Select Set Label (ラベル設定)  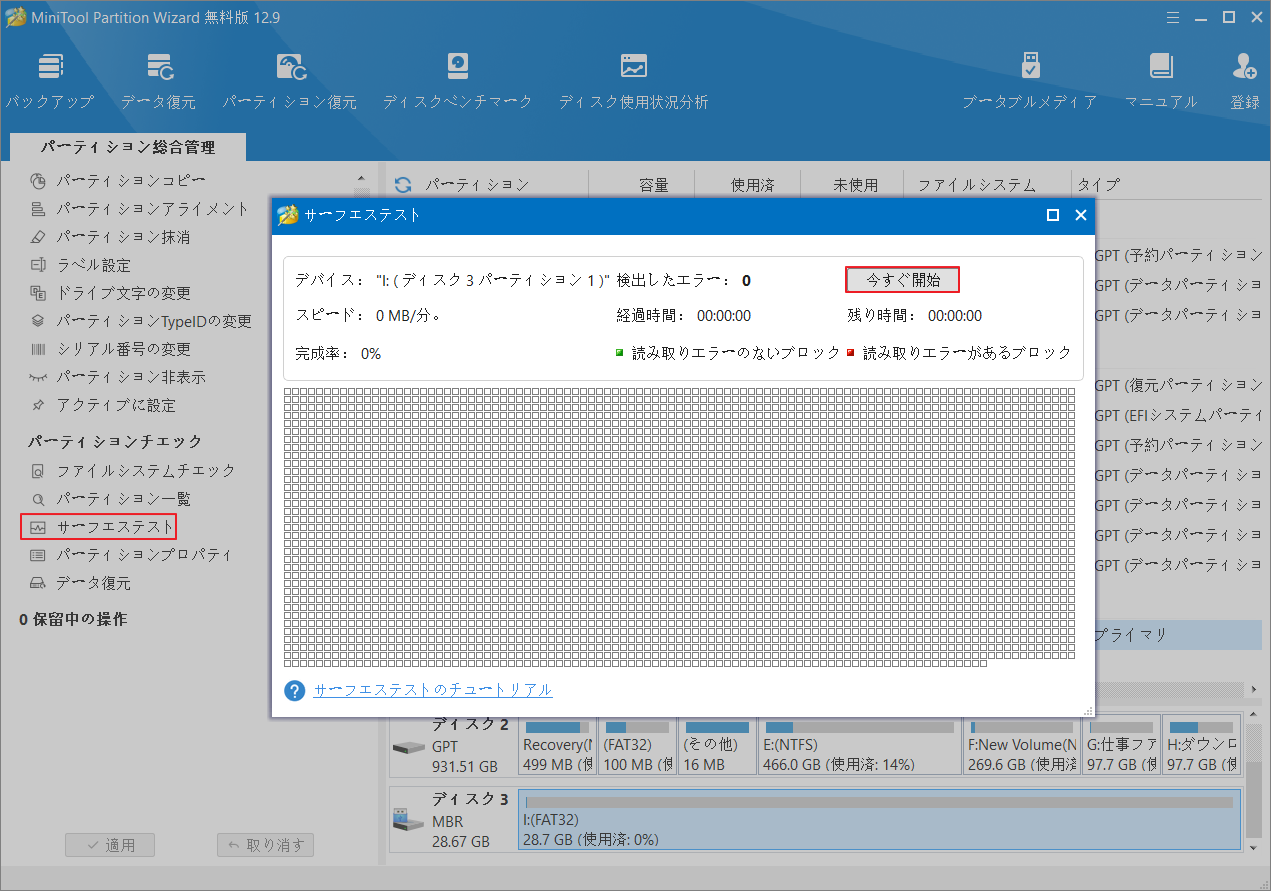coord(80,265)
